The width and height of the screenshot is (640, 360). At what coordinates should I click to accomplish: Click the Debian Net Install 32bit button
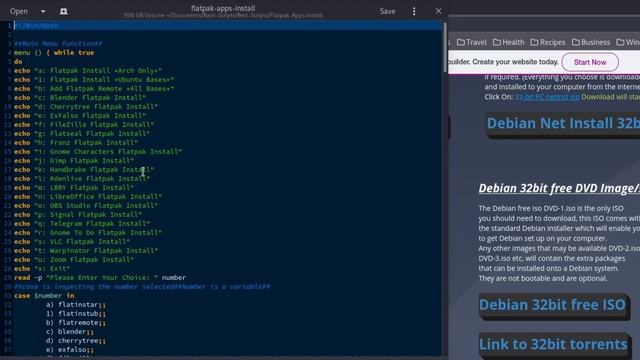tap(563, 124)
